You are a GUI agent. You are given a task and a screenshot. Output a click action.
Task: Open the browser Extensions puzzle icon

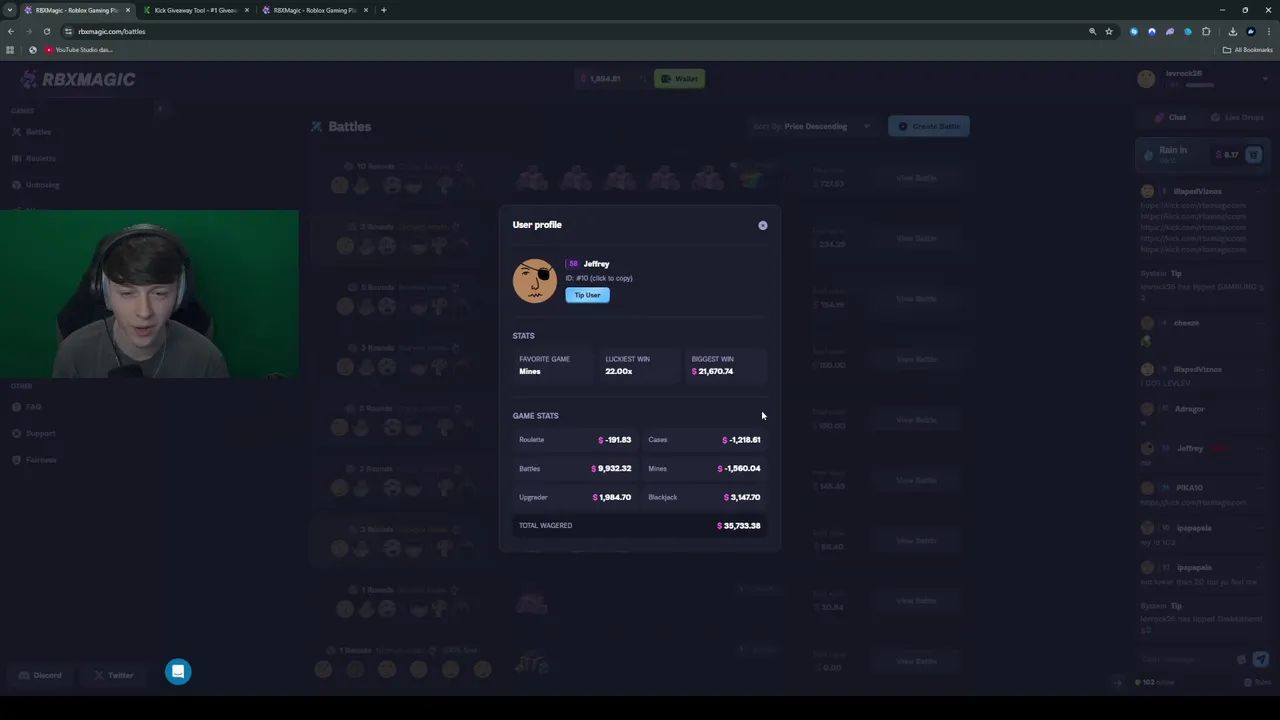click(1206, 31)
